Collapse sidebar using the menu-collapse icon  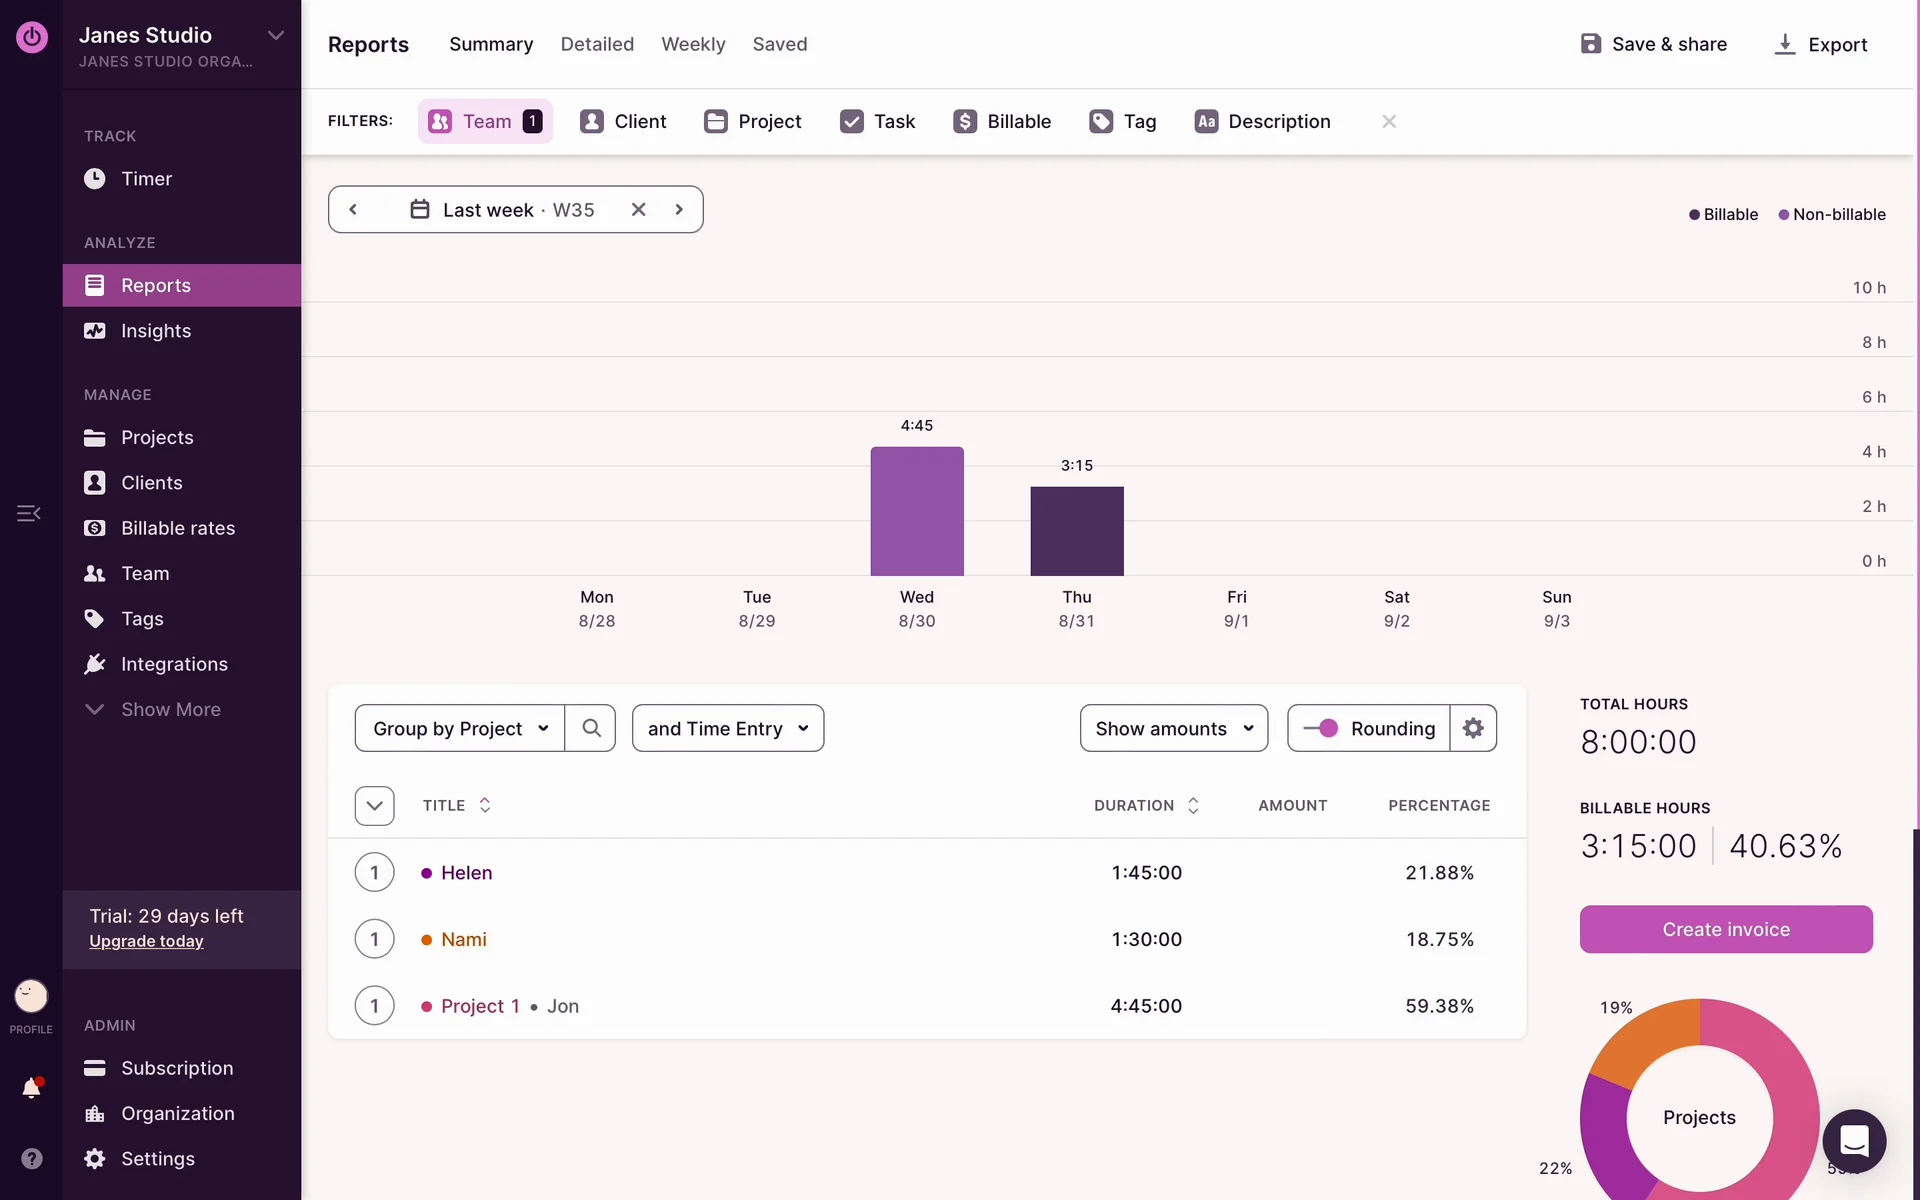pyautogui.click(x=28, y=513)
